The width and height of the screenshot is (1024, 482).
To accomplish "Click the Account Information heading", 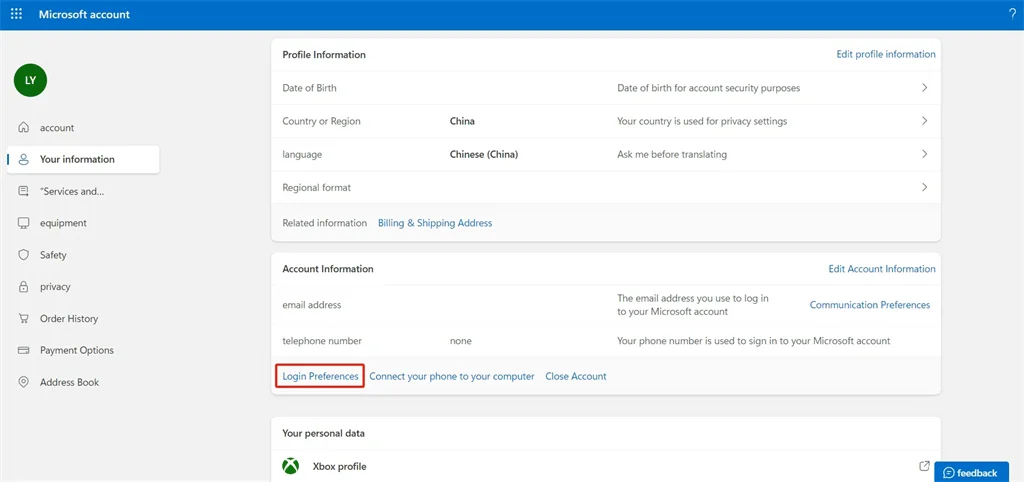I will pyautogui.click(x=328, y=268).
